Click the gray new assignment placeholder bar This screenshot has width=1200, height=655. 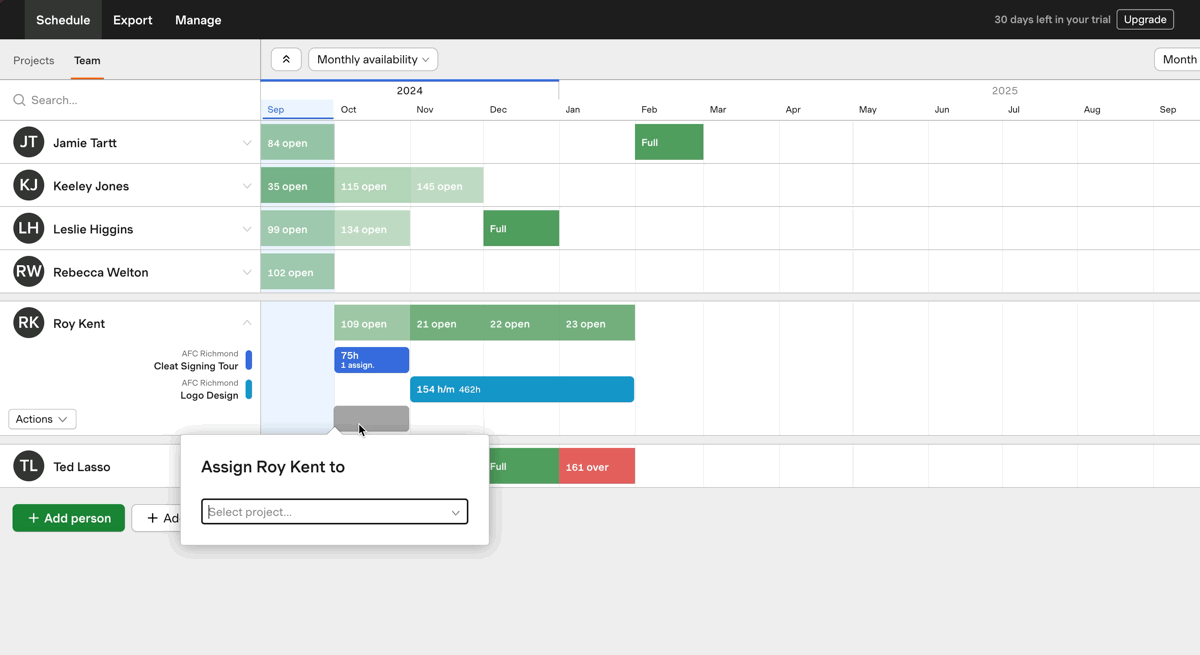371,418
